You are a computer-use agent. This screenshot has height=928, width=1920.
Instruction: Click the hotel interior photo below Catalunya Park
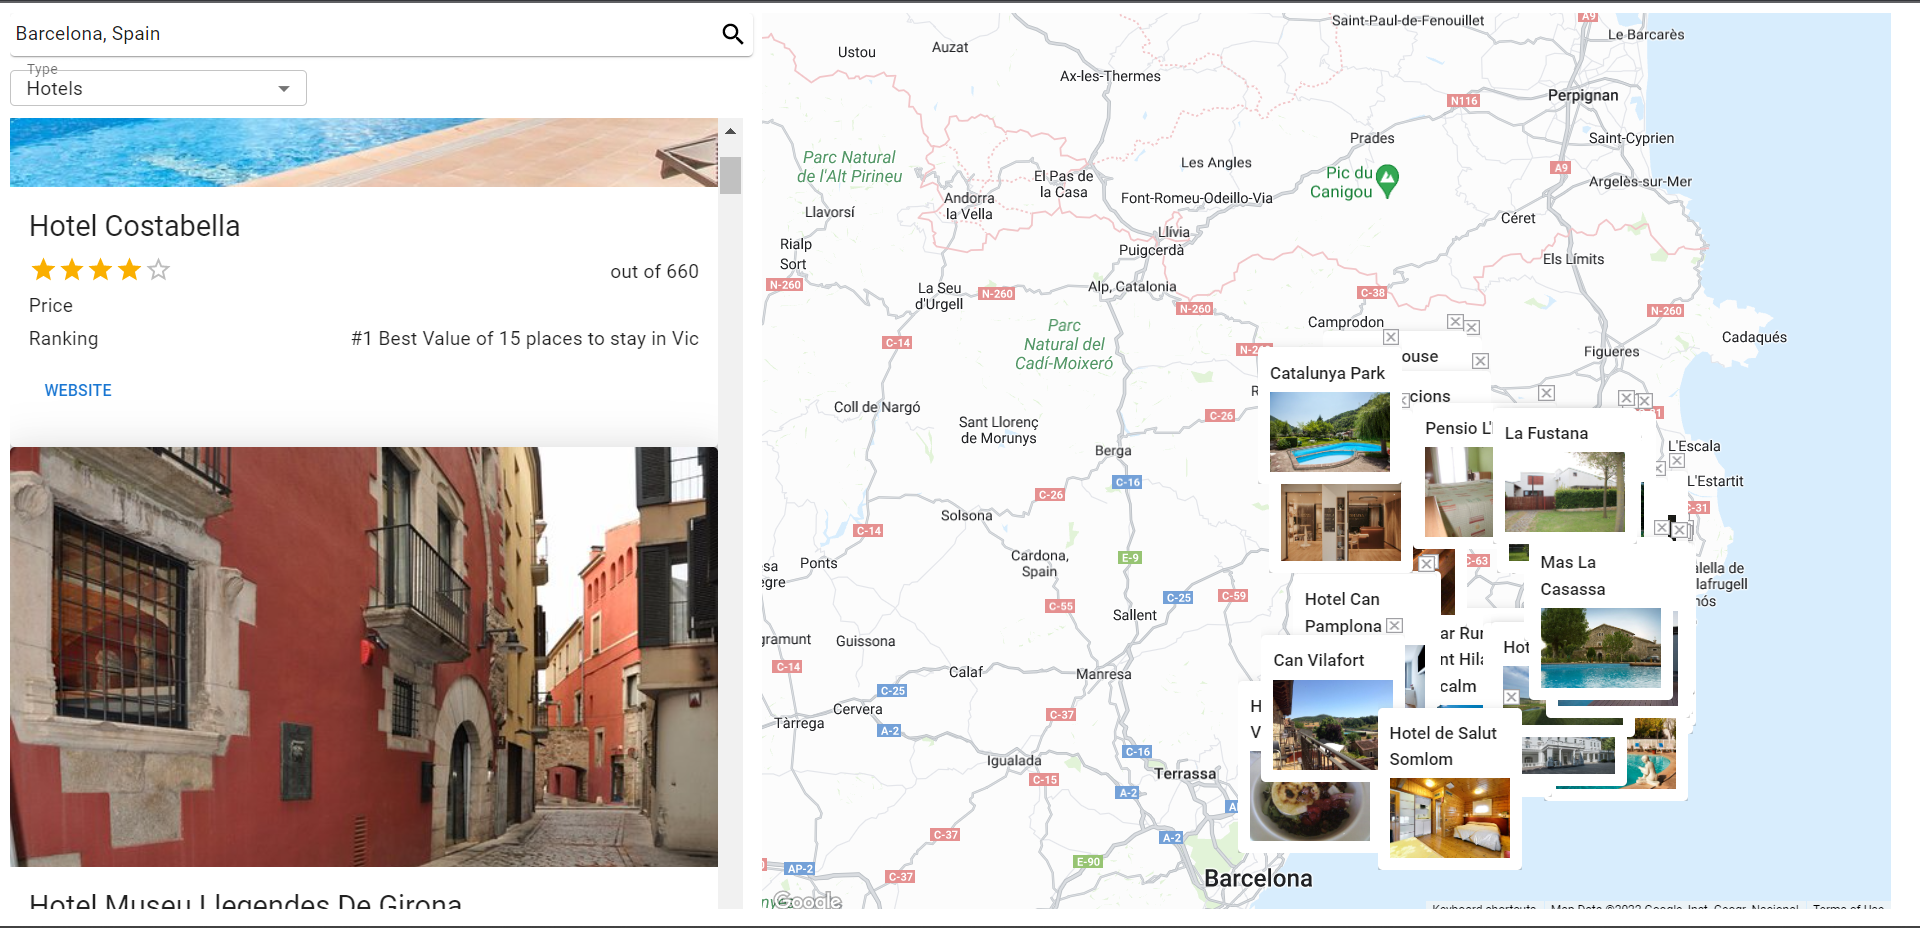[x=1341, y=523]
